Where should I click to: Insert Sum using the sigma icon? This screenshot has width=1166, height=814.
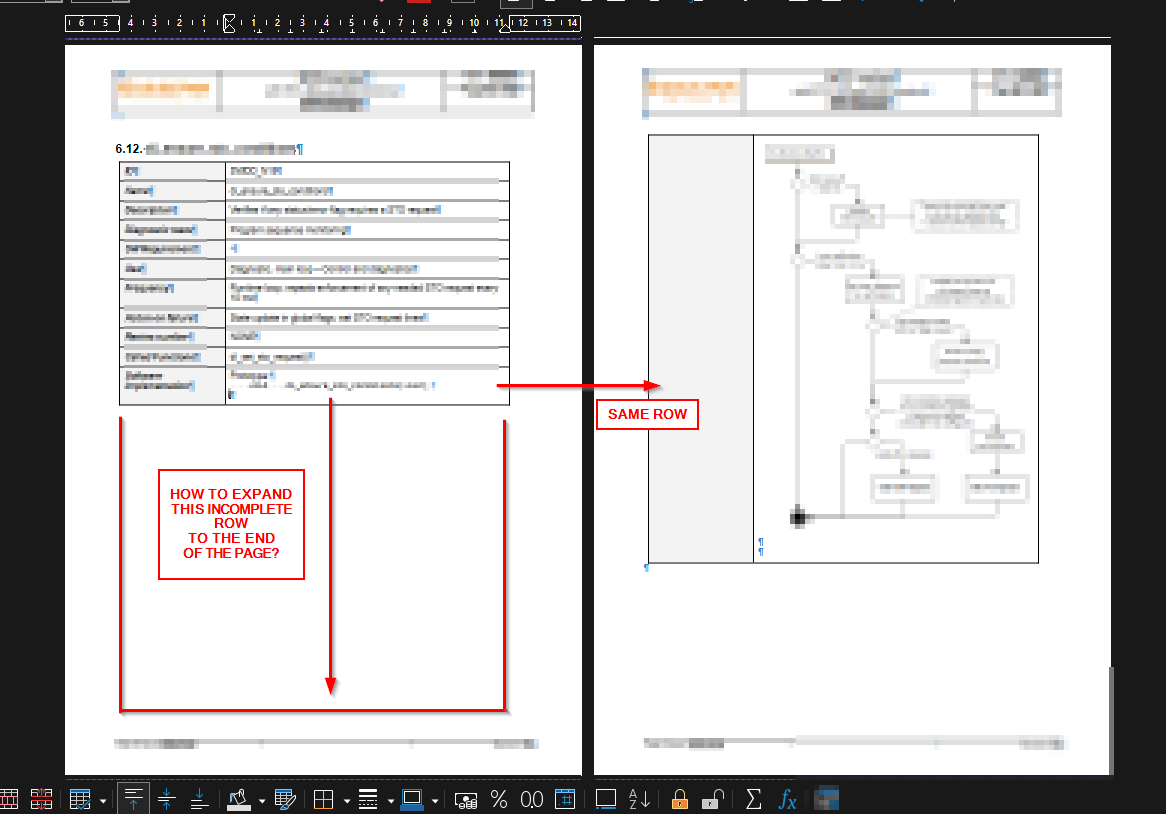tap(754, 799)
